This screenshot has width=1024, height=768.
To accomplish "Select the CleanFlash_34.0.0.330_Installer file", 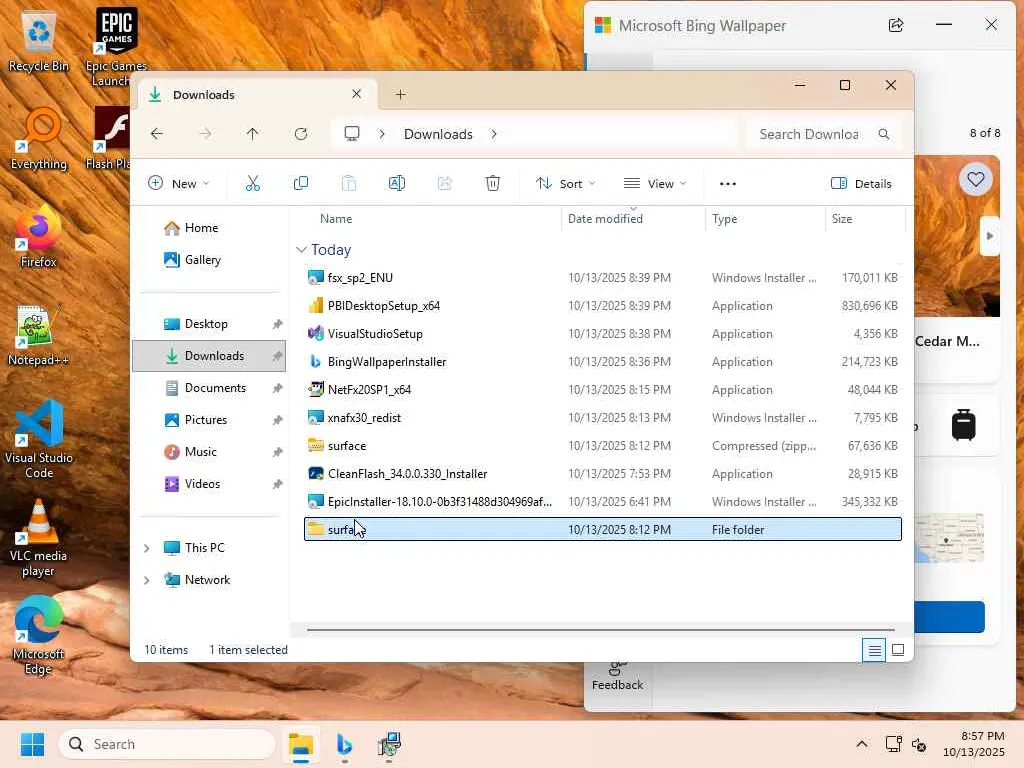I will pos(602,473).
